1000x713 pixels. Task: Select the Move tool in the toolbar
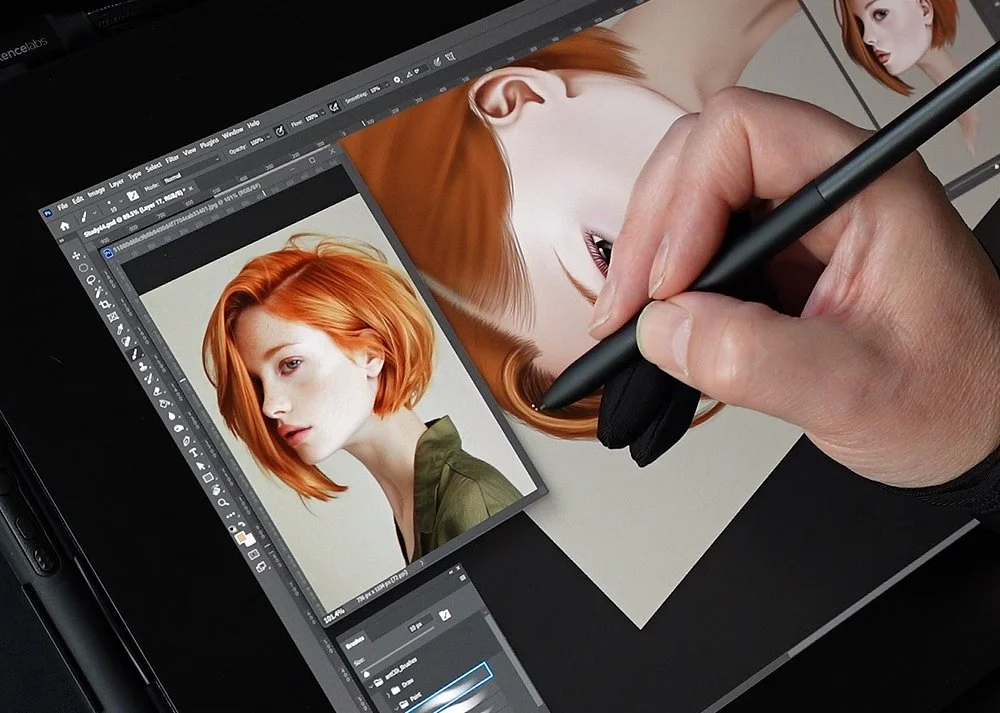pyautogui.click(x=76, y=256)
